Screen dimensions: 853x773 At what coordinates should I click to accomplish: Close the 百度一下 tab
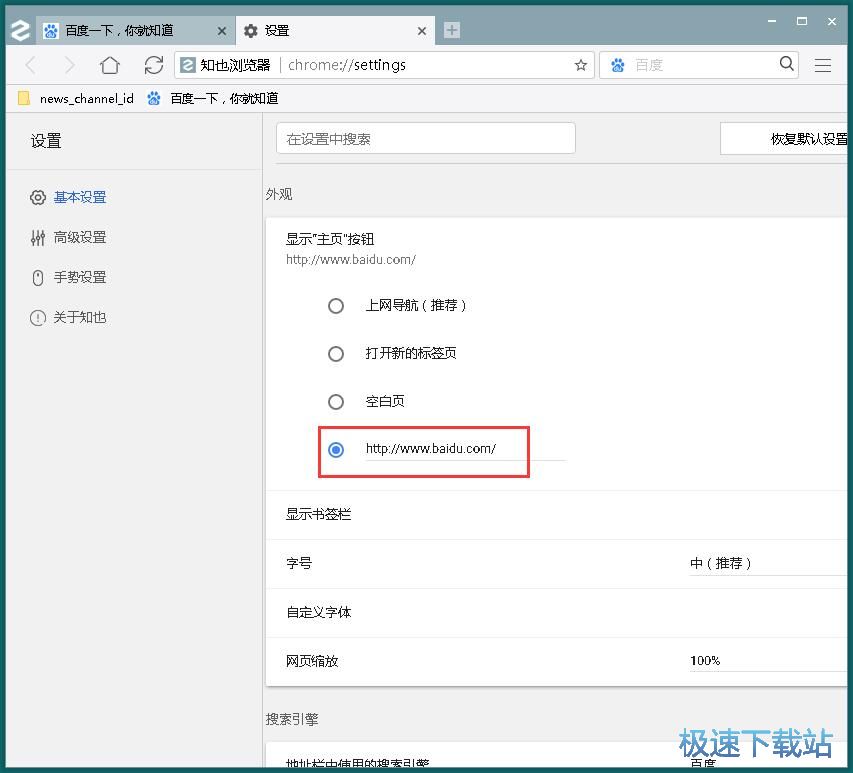pos(221,31)
